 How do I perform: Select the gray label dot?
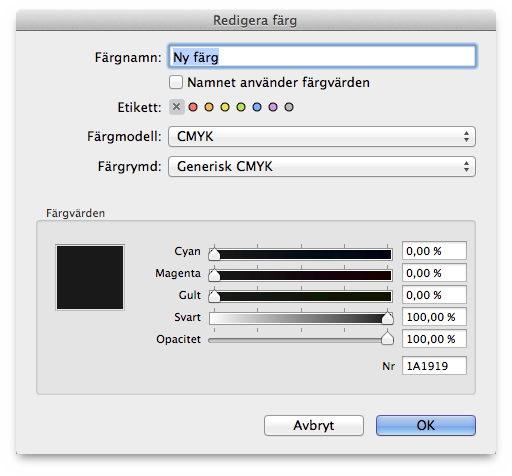(289, 107)
